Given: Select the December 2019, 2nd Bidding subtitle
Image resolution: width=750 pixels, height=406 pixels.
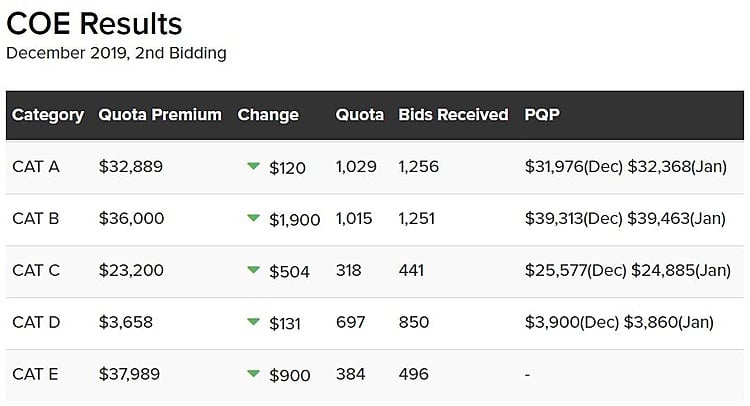Looking at the screenshot, I should click(x=116, y=53).
